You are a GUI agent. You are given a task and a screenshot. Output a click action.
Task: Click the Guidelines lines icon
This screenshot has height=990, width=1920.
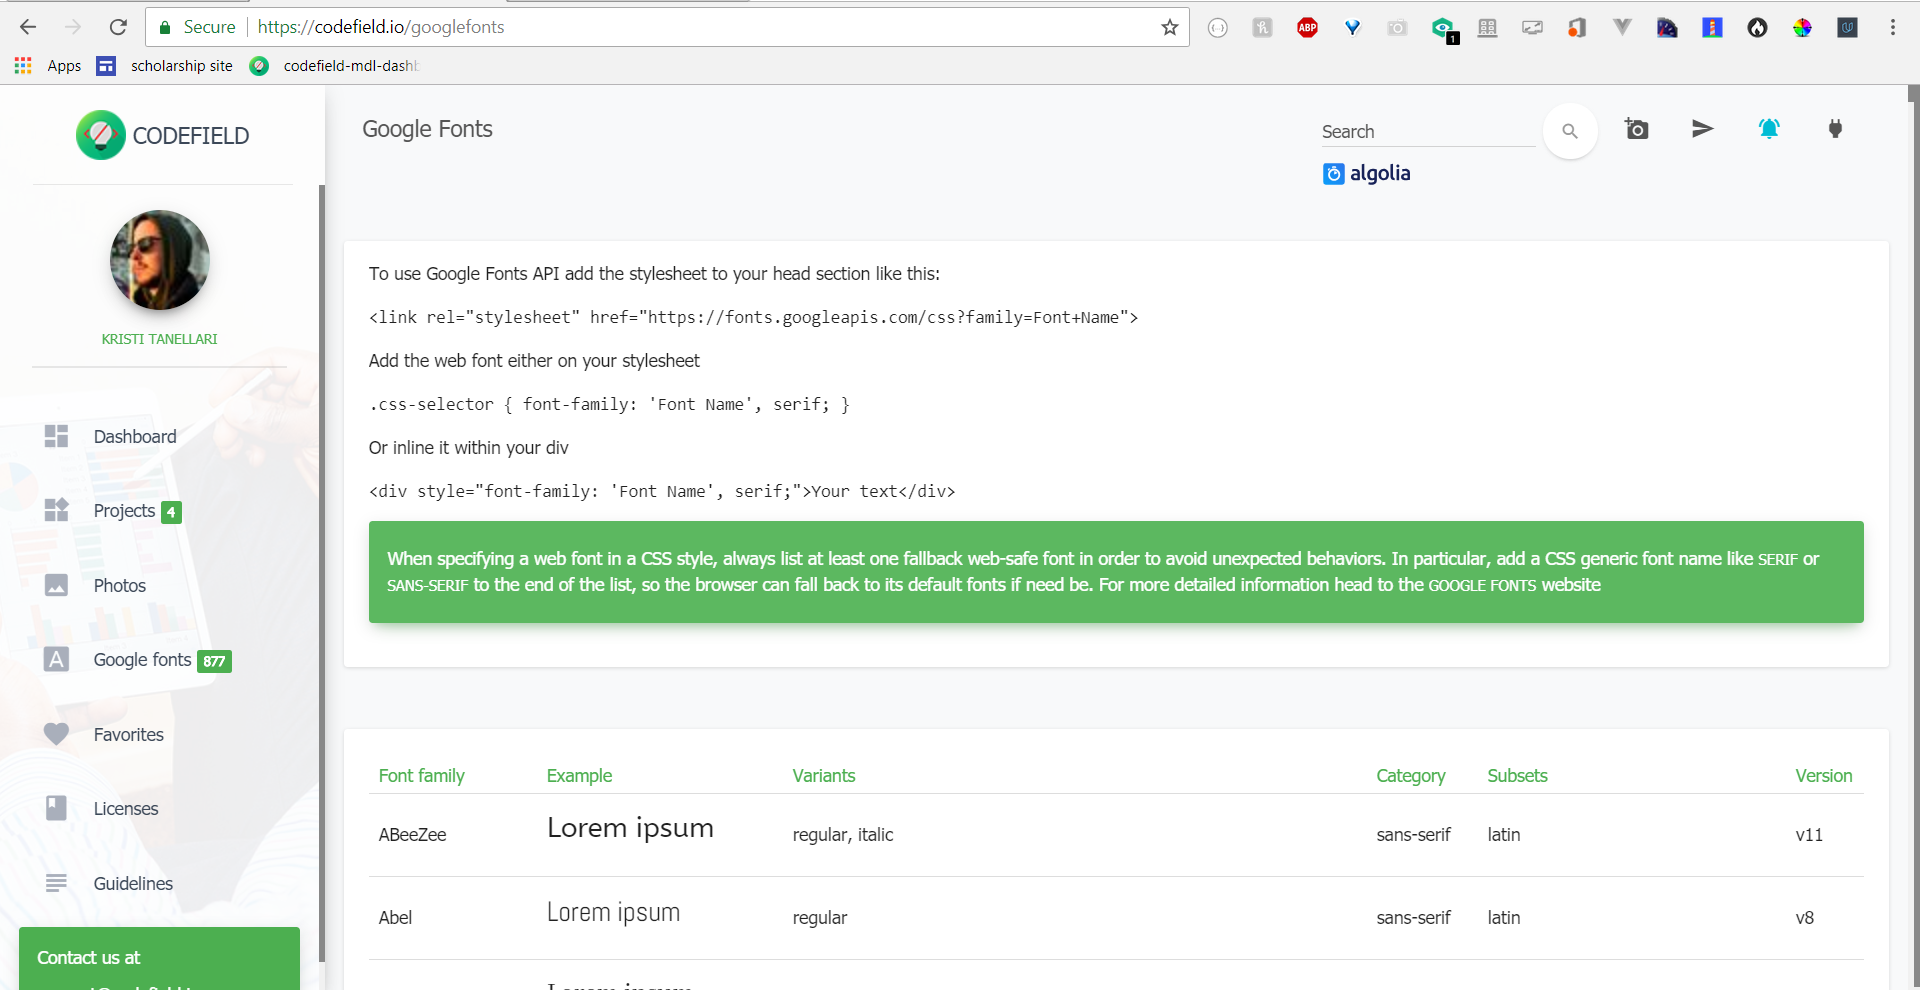56,883
